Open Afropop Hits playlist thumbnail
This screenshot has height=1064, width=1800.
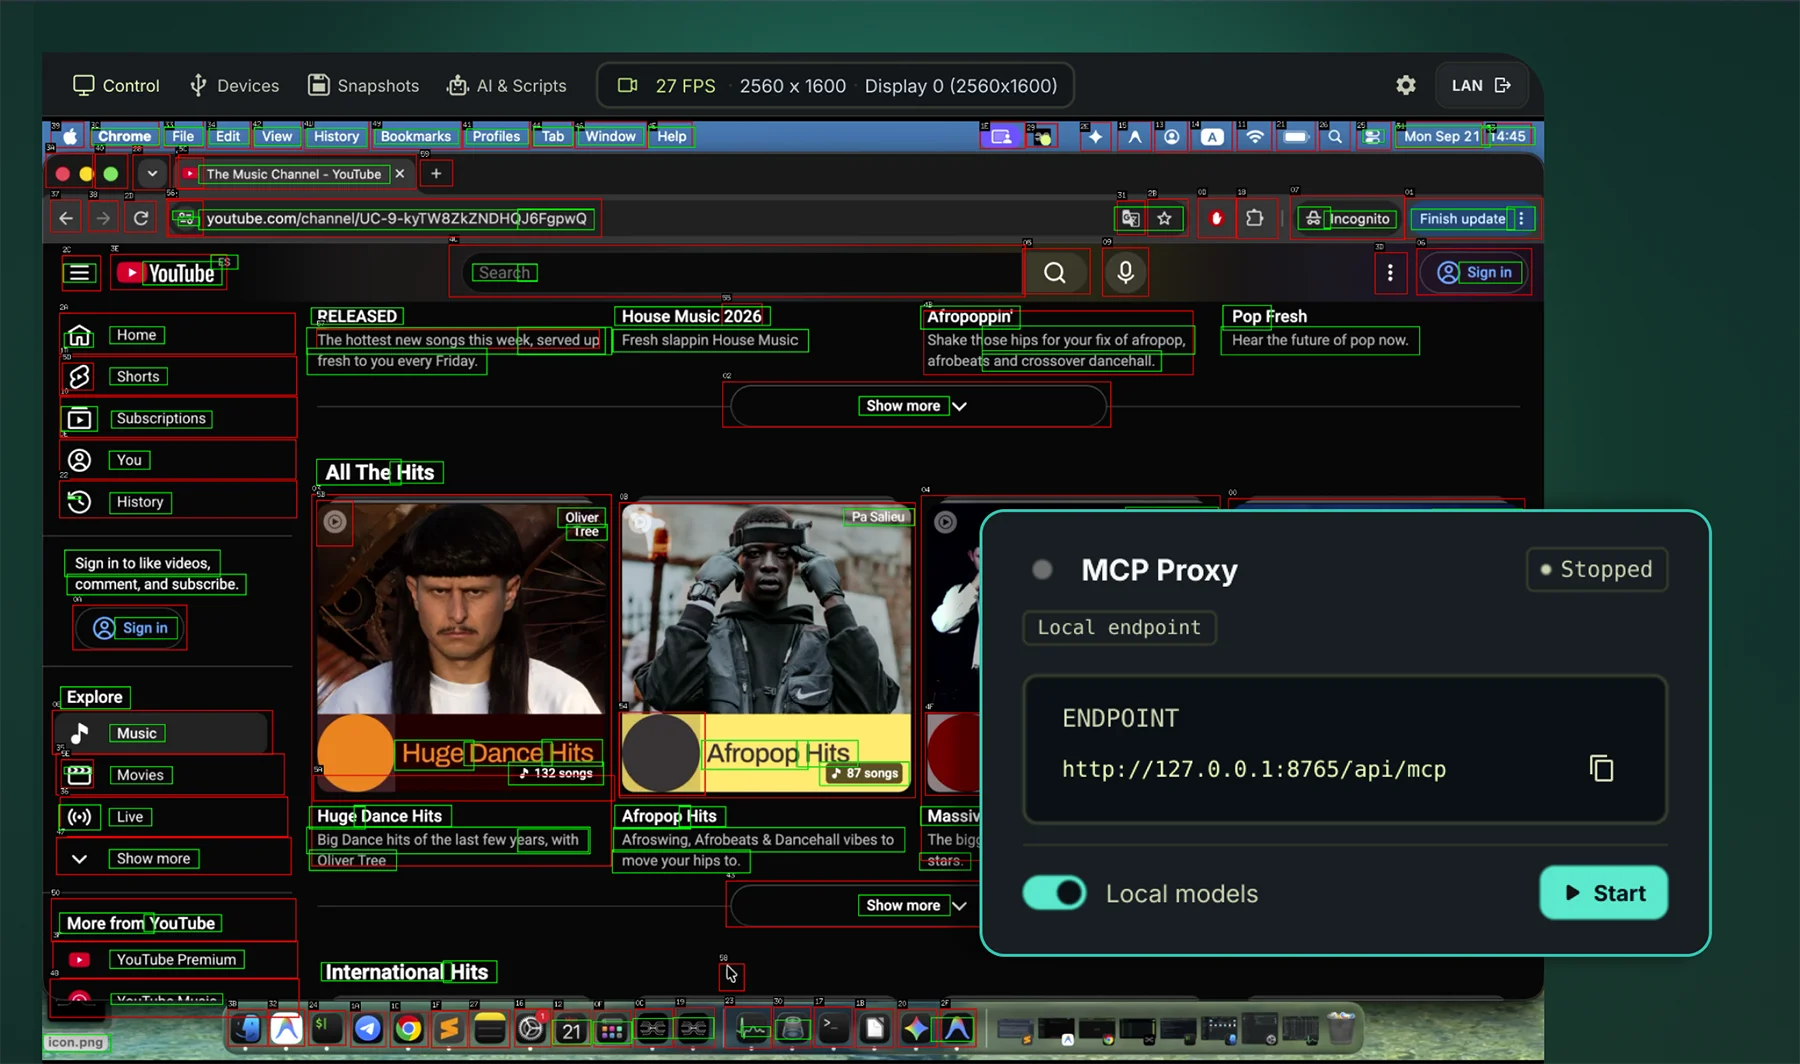click(x=766, y=647)
